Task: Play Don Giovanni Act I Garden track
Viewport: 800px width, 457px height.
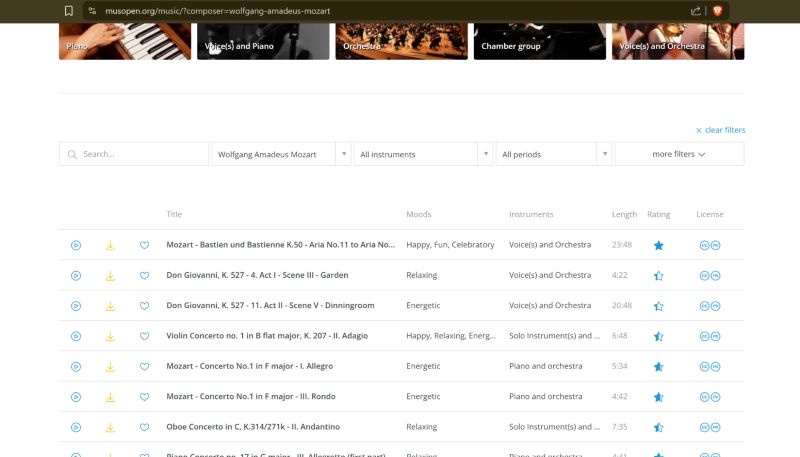Action: [x=76, y=276]
